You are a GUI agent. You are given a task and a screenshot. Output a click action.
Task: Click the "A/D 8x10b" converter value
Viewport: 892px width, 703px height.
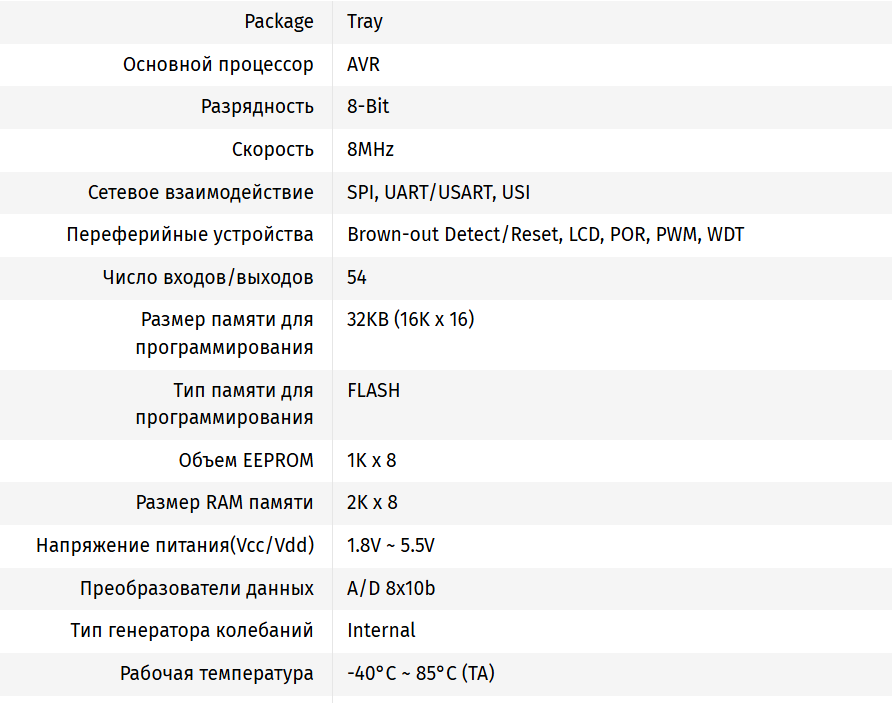pos(391,588)
